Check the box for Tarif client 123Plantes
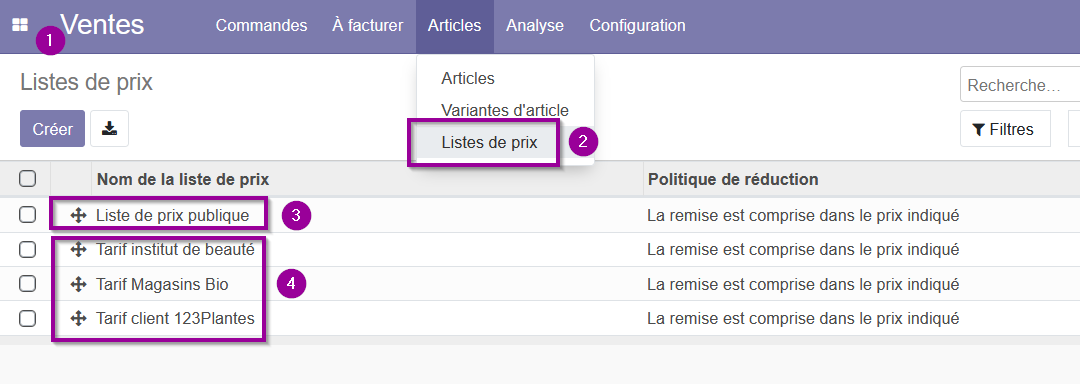This screenshot has height=384, width=1080. (x=28, y=318)
